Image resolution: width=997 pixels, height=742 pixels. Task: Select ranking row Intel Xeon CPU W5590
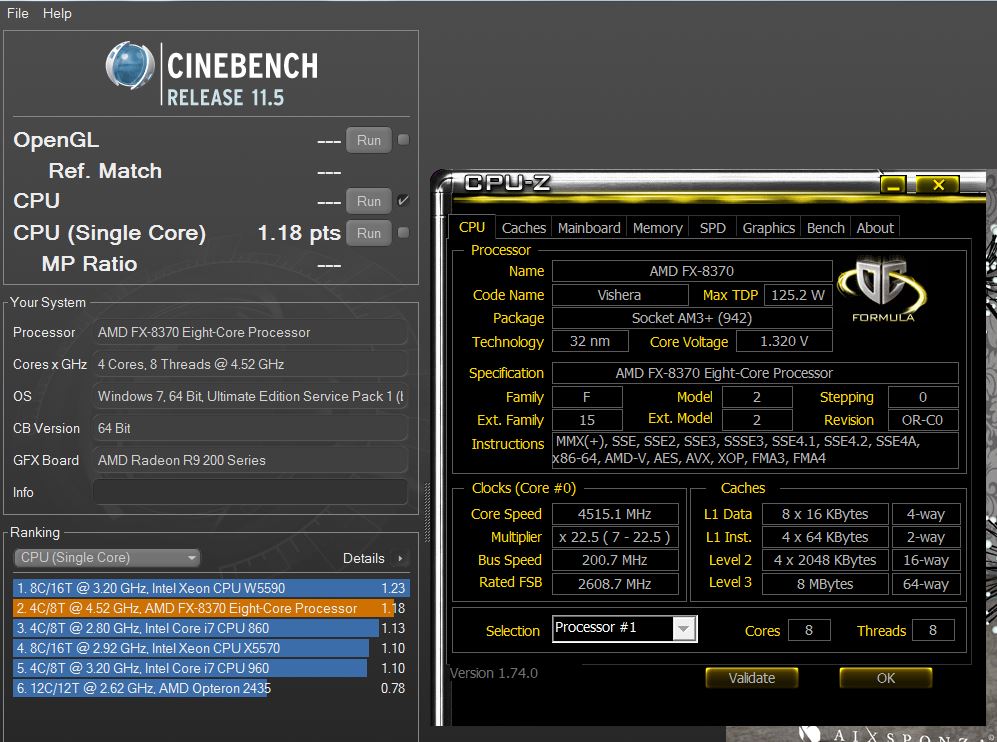tap(210, 588)
